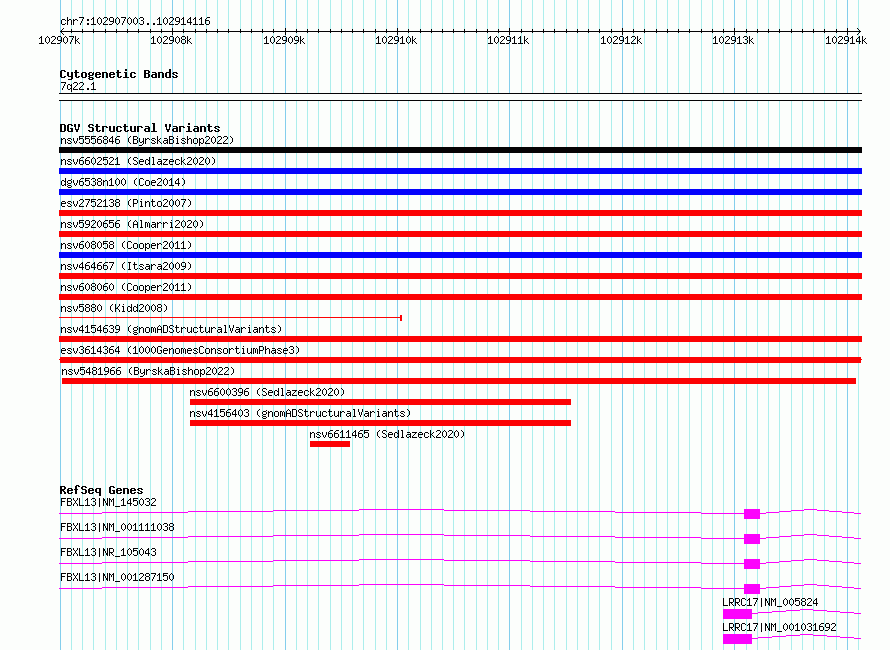The height and width of the screenshot is (650, 890).
Task: Click the red nsv5920656 Almarri2020 bar
Action: (x=460, y=234)
